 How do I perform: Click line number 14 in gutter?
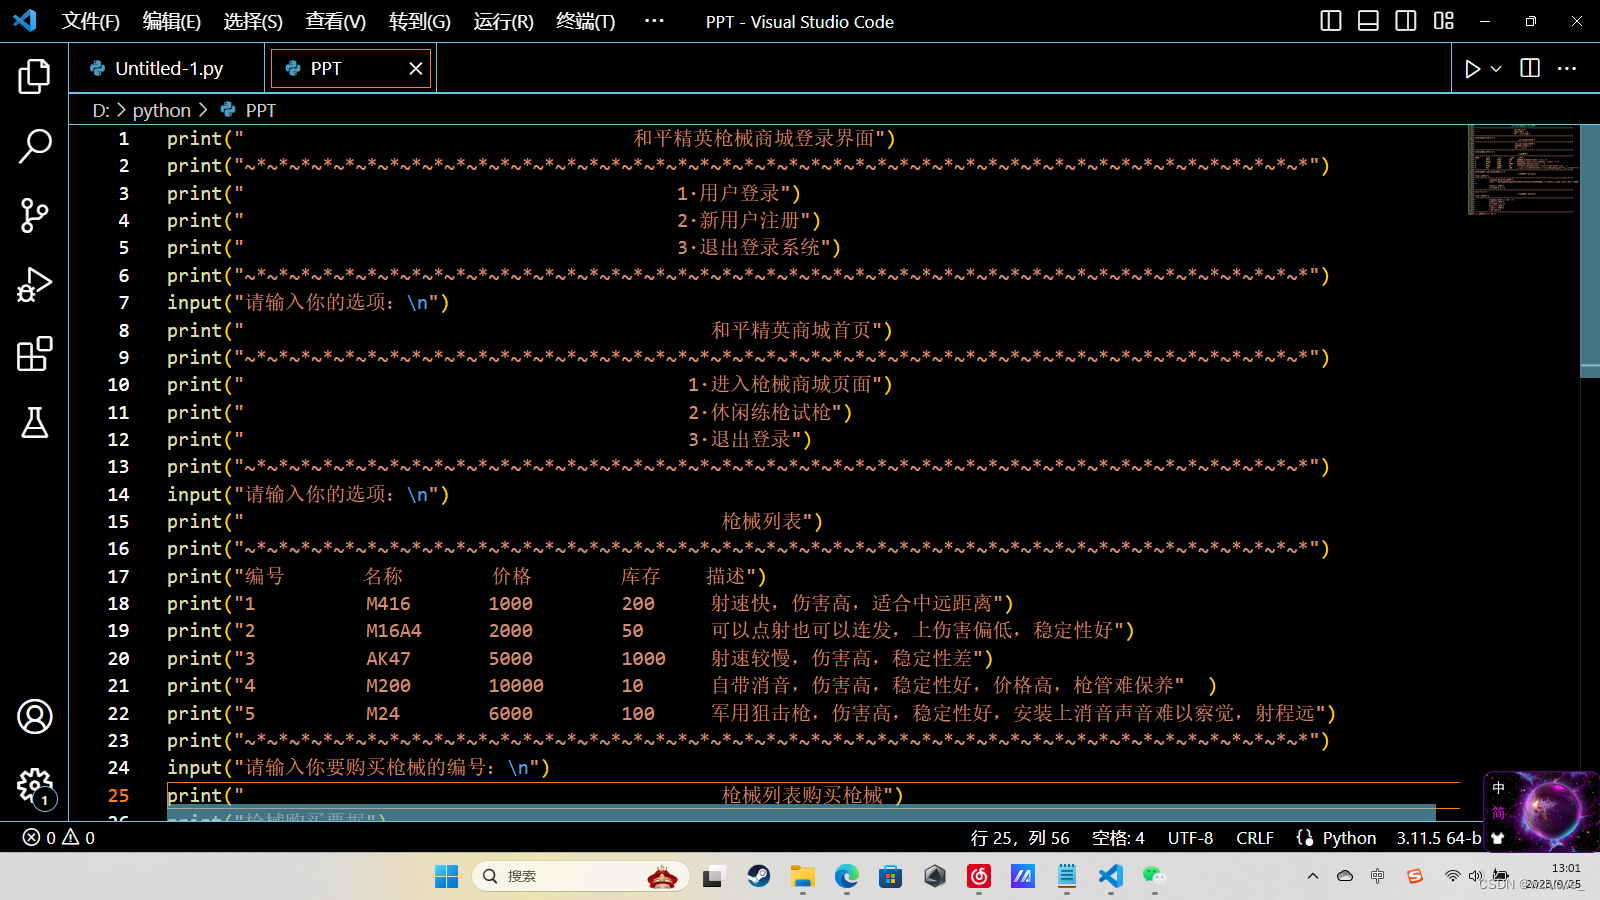click(118, 494)
